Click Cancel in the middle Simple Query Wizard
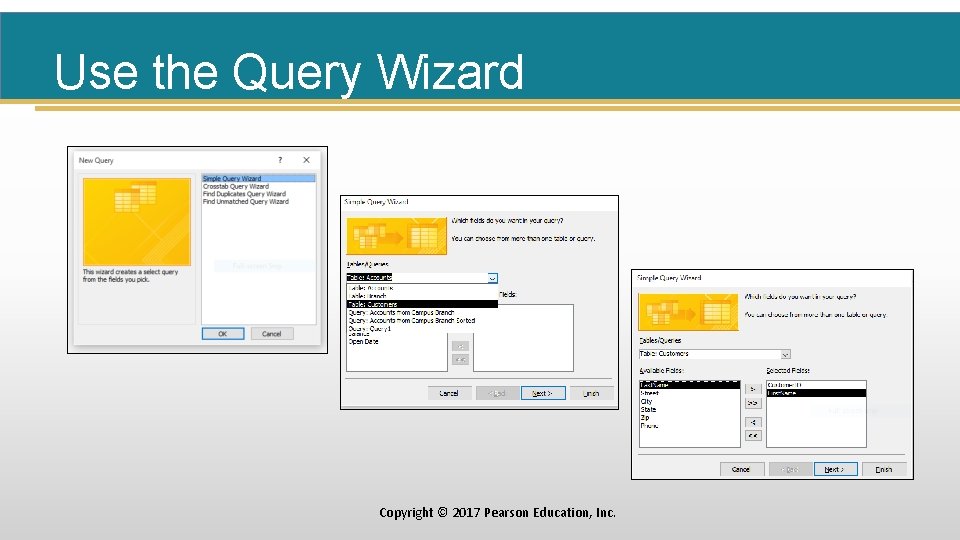The width and height of the screenshot is (960, 540). point(449,393)
